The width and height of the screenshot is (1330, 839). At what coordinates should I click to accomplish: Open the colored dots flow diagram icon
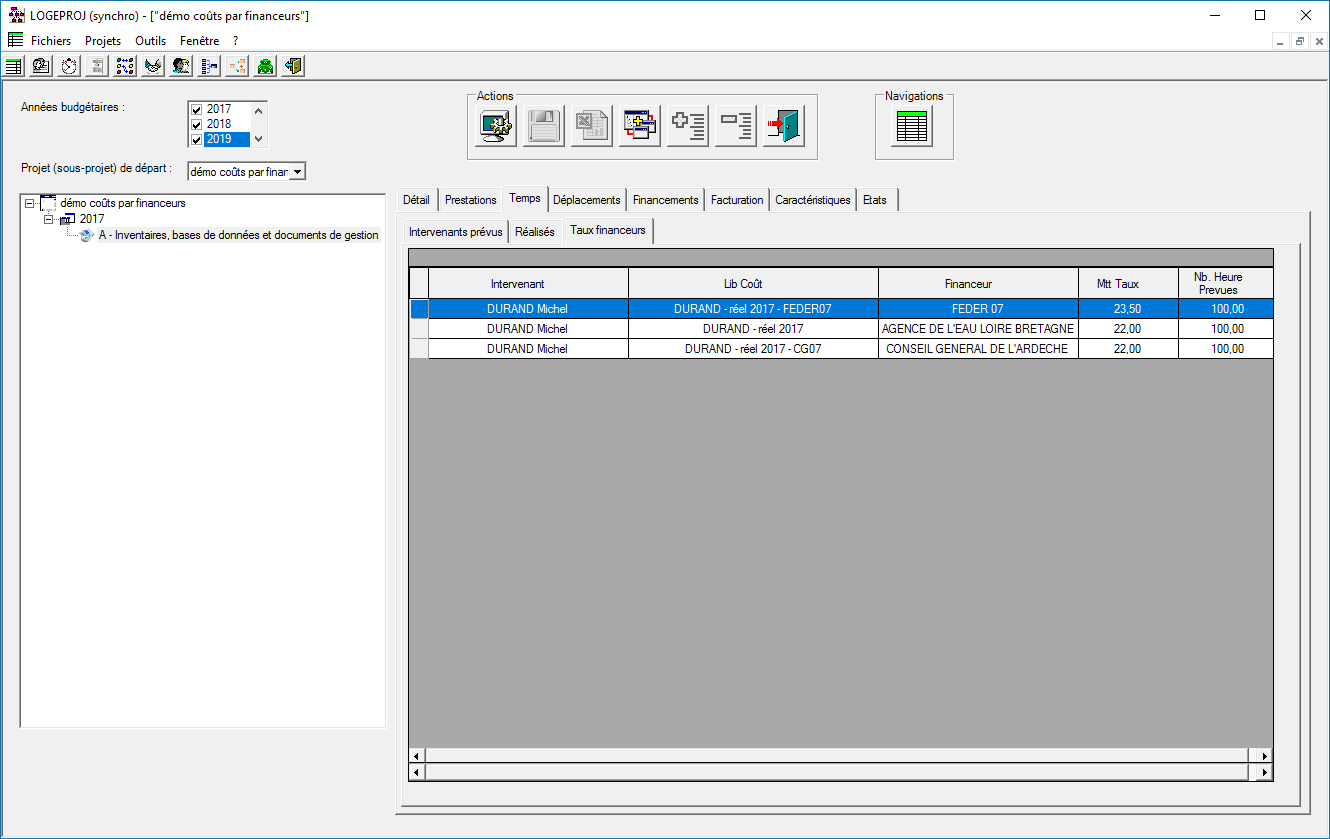pyautogui.click(x=125, y=67)
